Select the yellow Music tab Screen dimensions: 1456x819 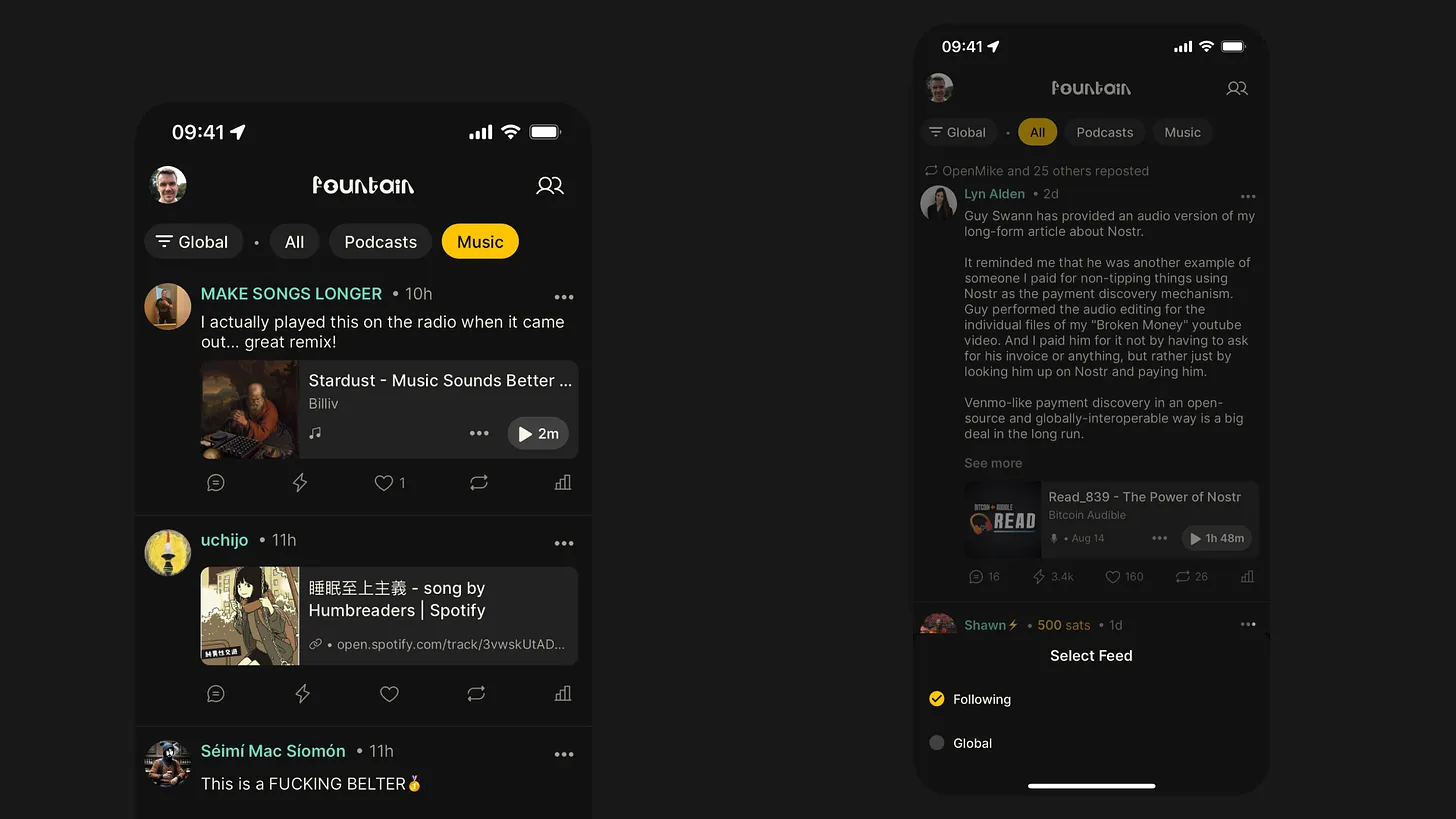pos(480,242)
